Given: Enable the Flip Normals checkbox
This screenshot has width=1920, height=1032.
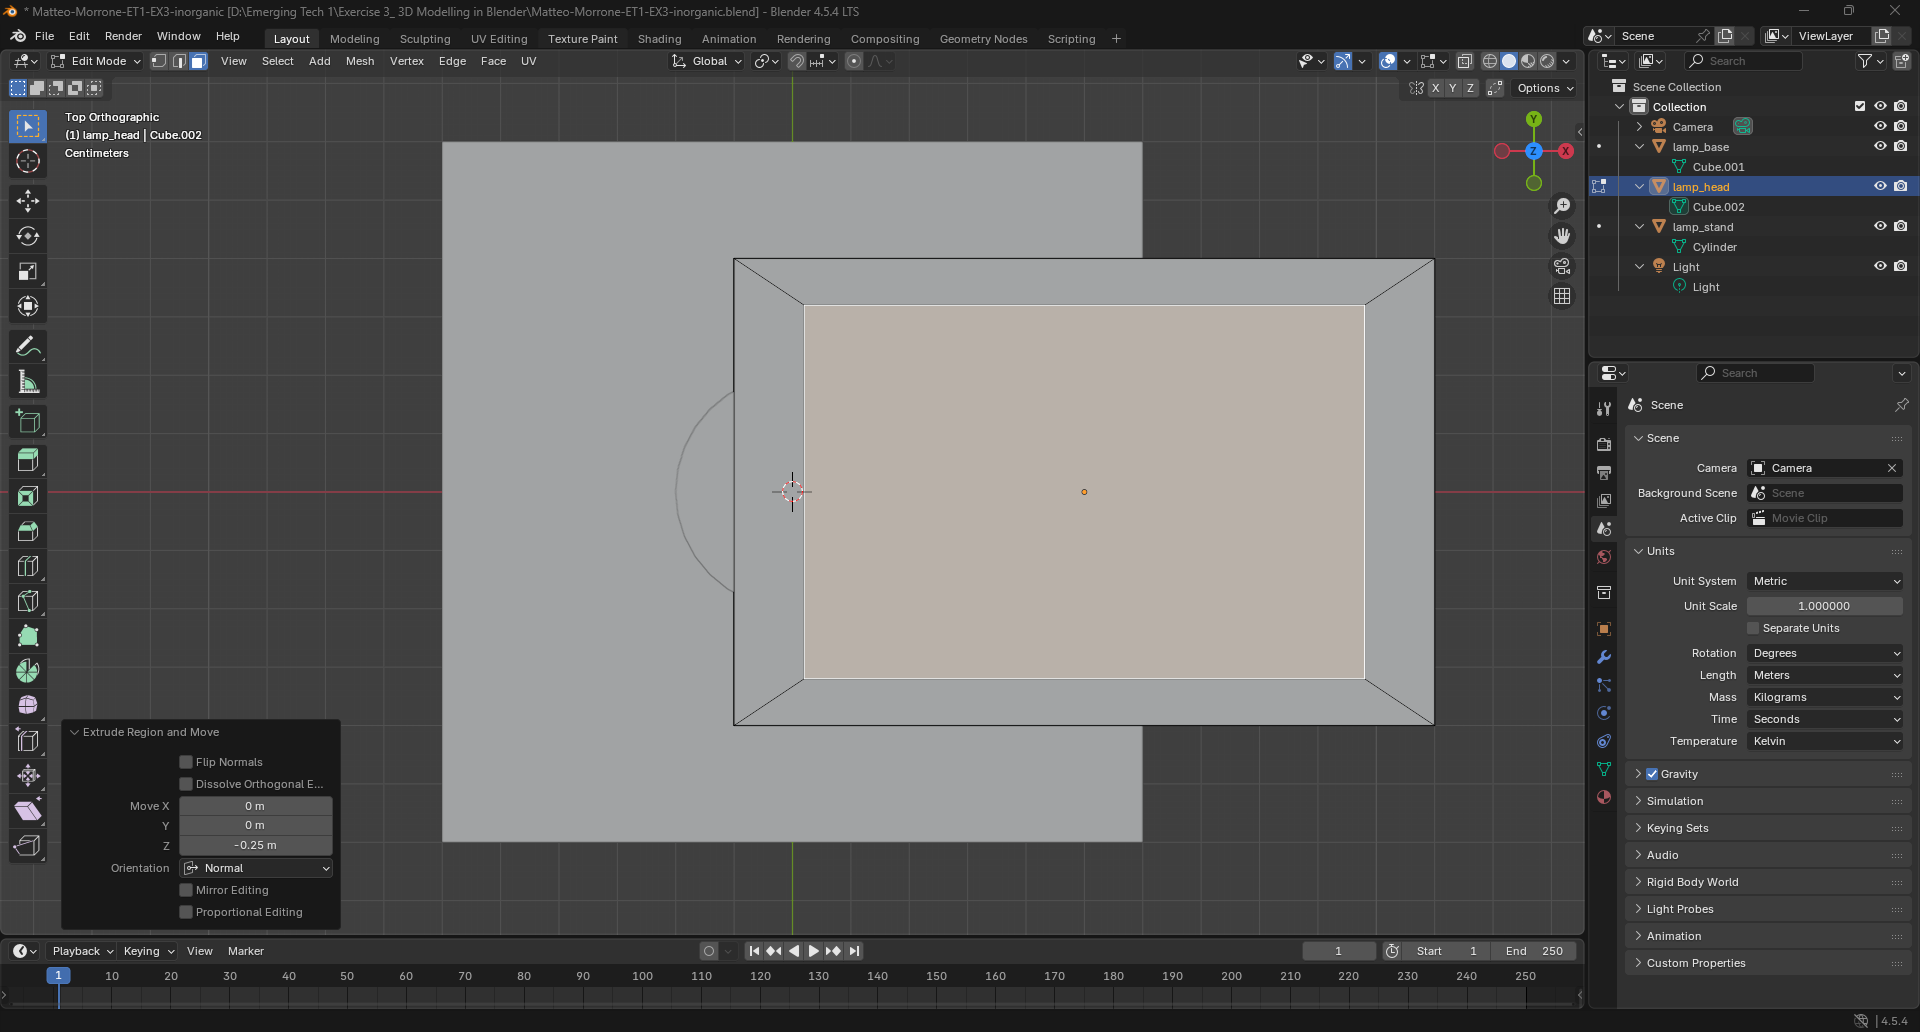Looking at the screenshot, I should (x=186, y=762).
